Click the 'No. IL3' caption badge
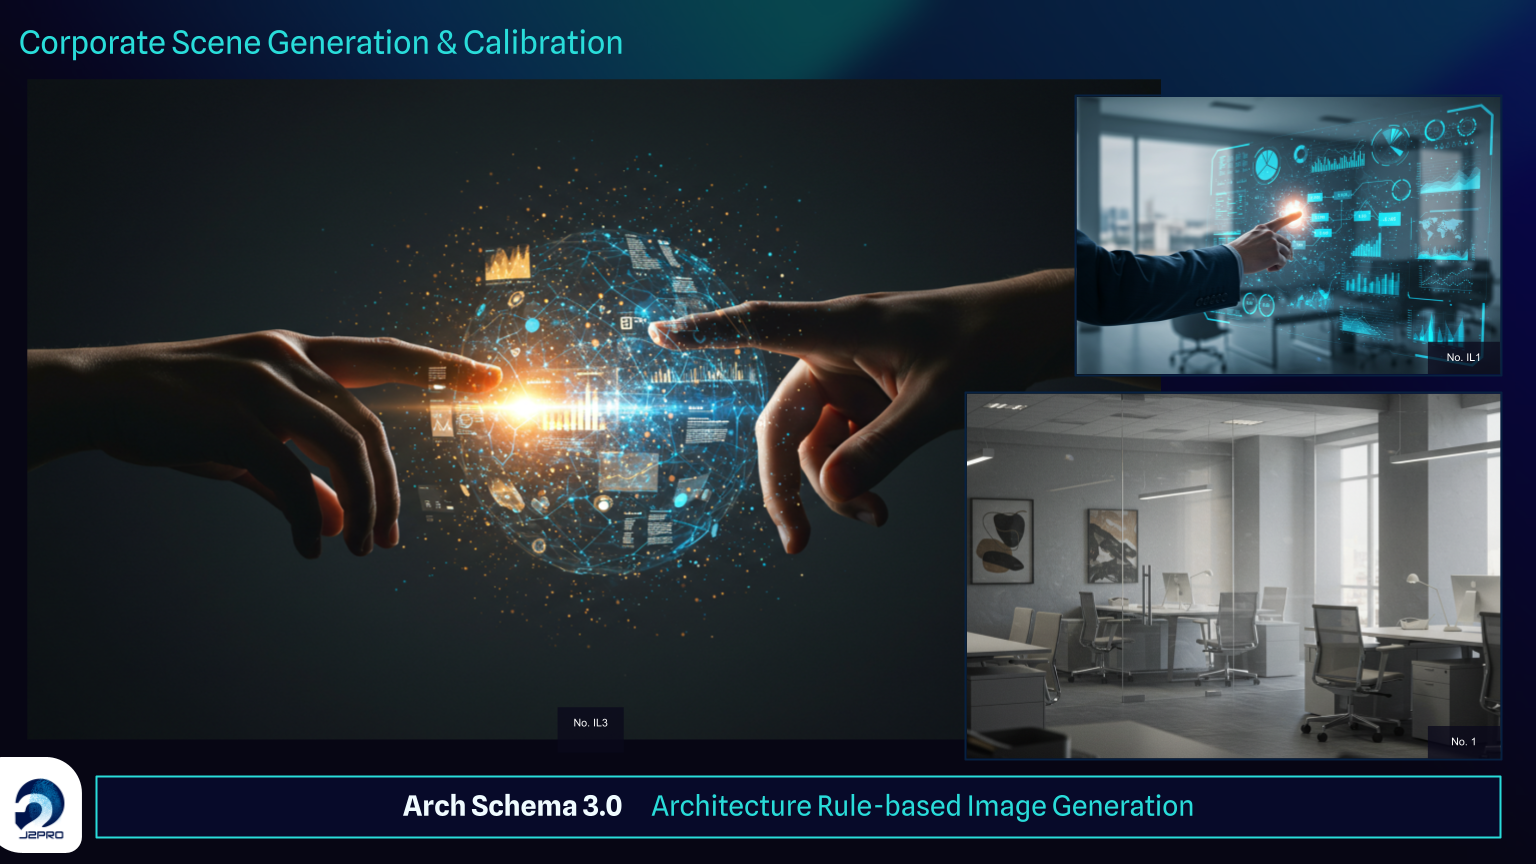This screenshot has height=864, width=1536. (x=590, y=721)
